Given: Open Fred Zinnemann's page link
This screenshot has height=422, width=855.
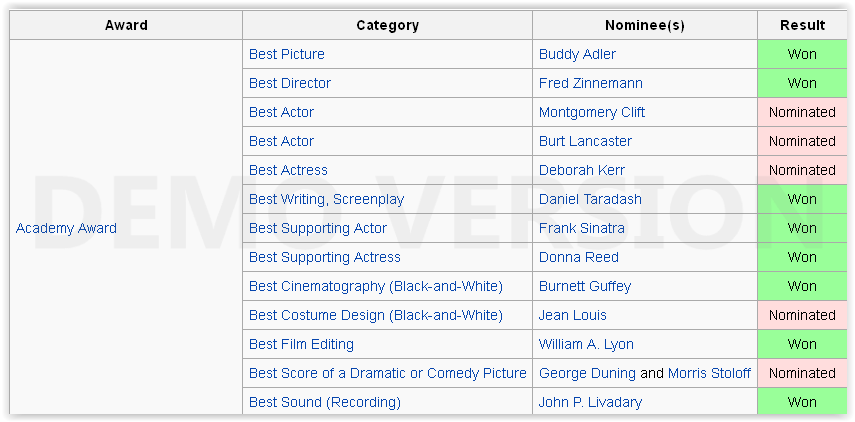Looking at the screenshot, I should (590, 83).
